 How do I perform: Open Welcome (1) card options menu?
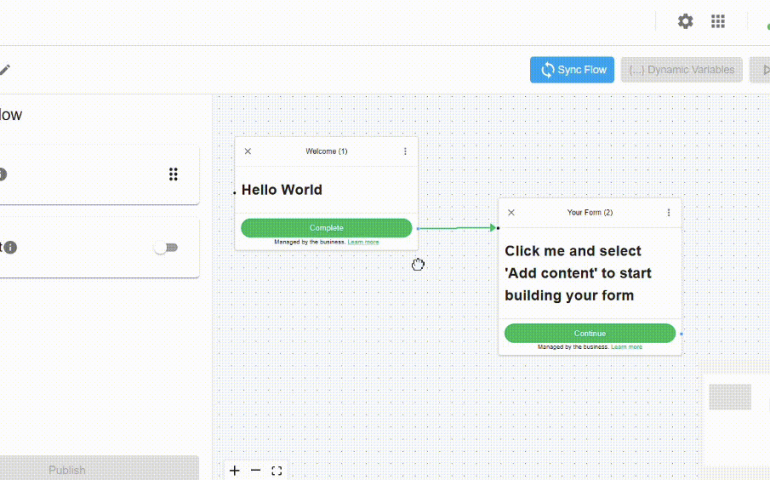(x=405, y=152)
